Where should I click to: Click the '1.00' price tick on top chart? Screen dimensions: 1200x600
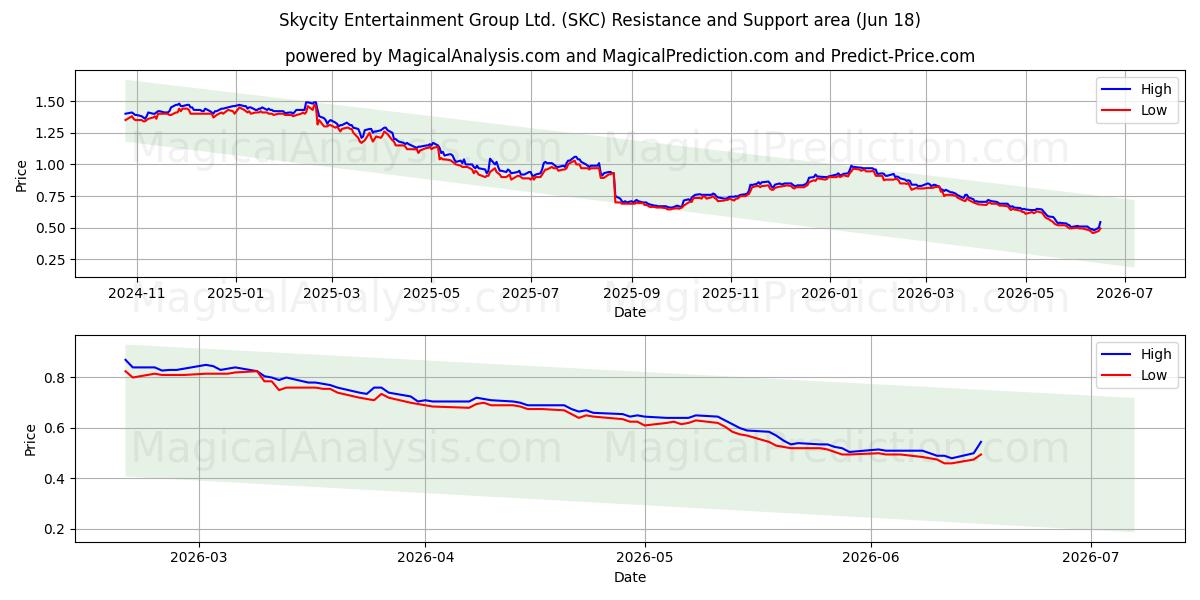(x=52, y=165)
